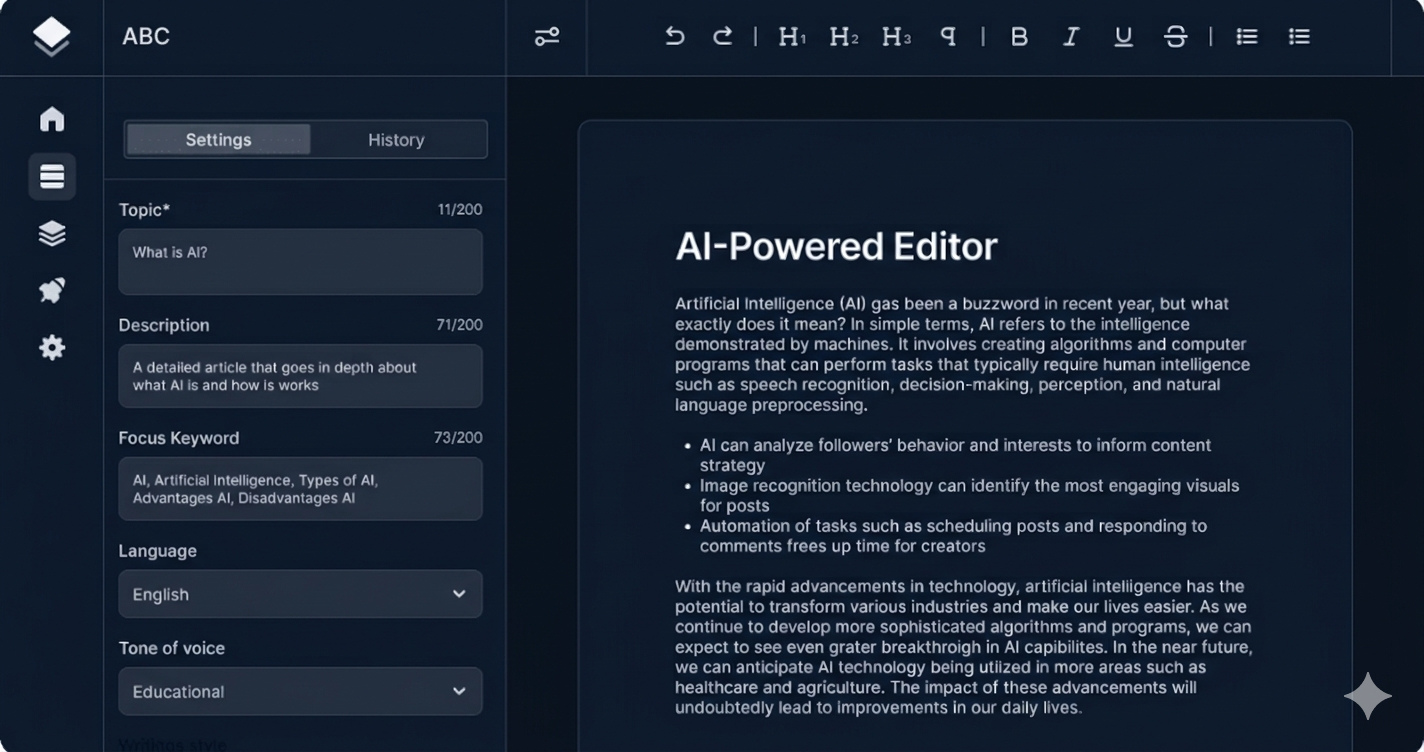Toggle strikethrough formatting
1424x752 pixels.
1175,37
